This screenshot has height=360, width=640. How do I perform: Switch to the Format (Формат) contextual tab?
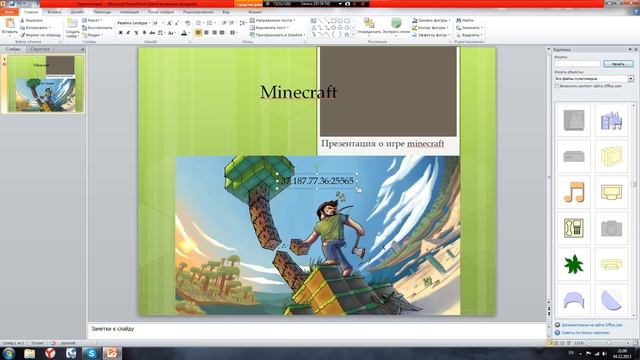[x=255, y=12]
